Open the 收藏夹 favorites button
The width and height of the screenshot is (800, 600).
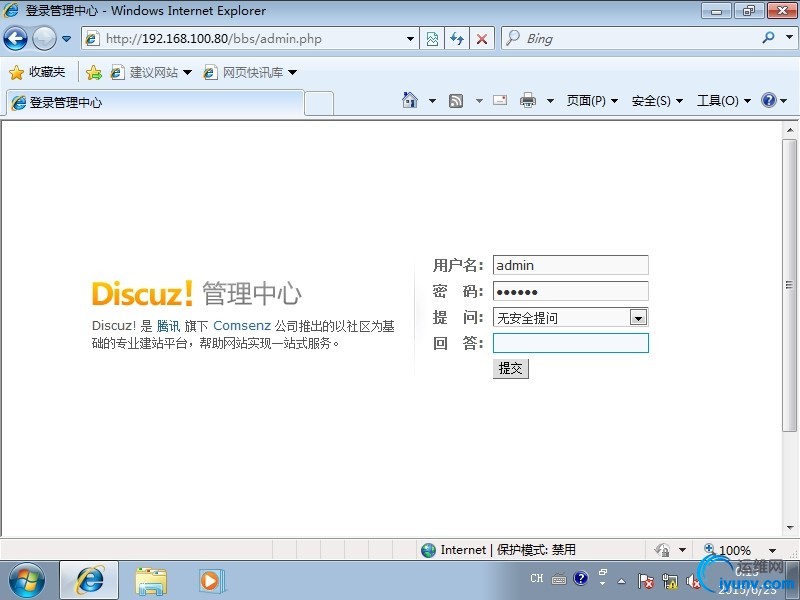point(37,72)
